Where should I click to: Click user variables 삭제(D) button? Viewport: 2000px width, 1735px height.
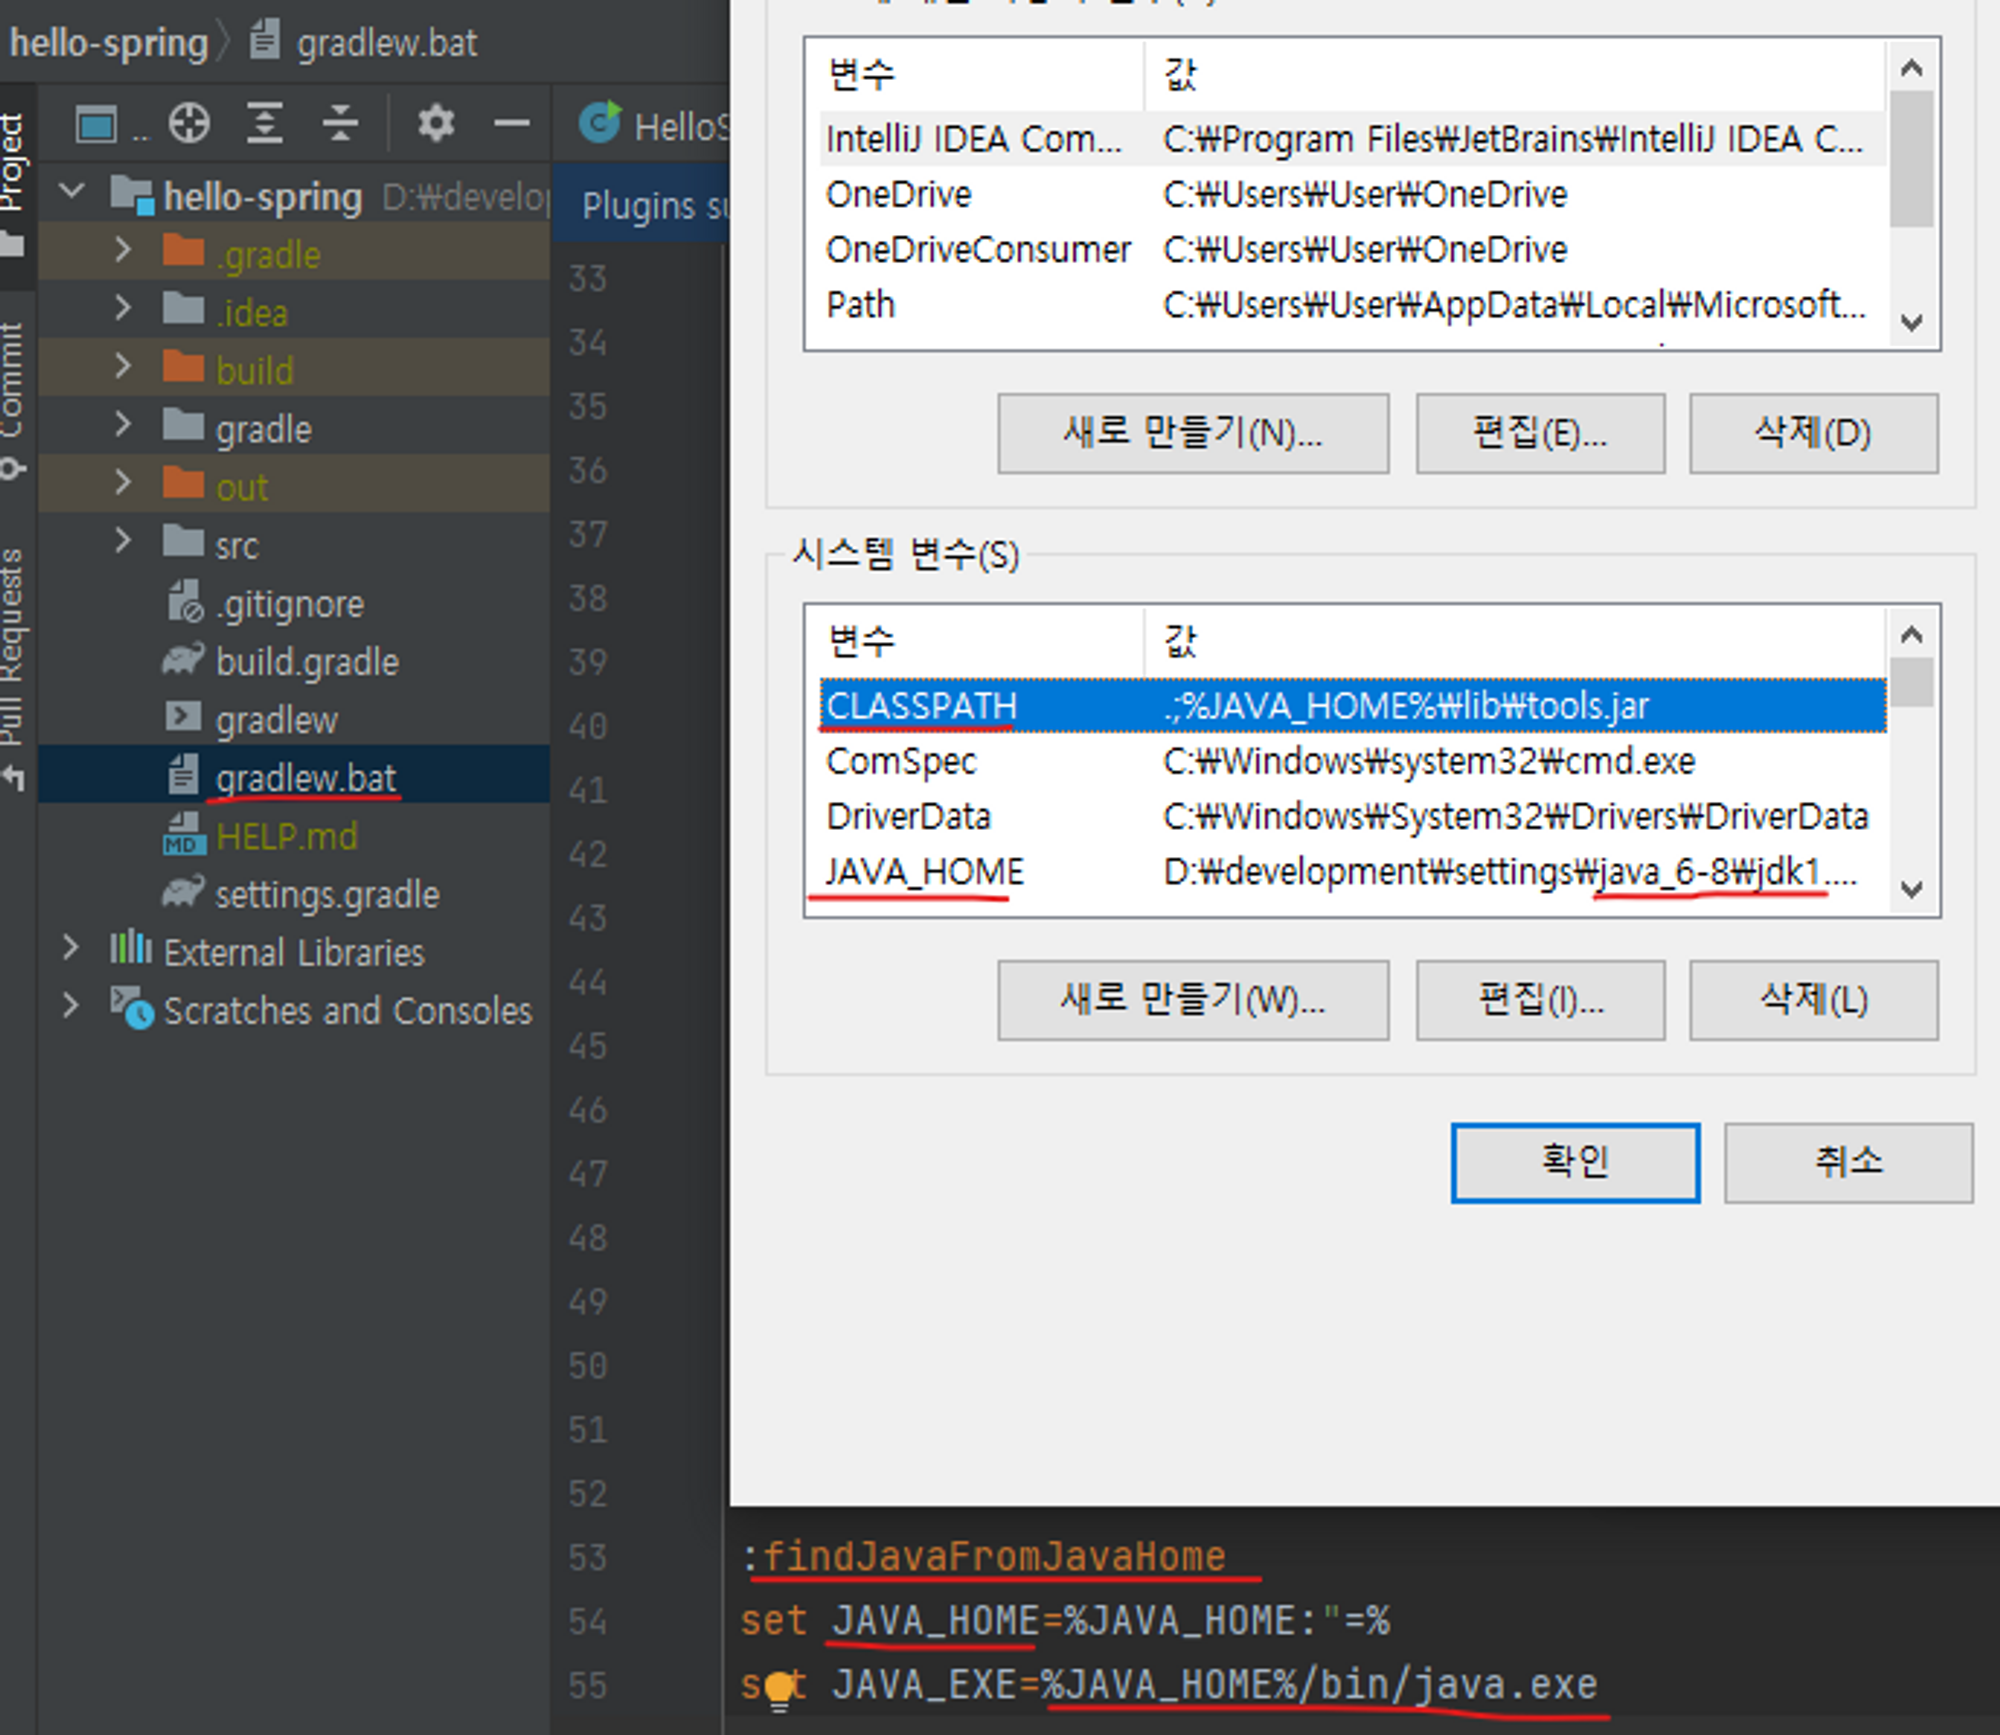tap(1813, 433)
